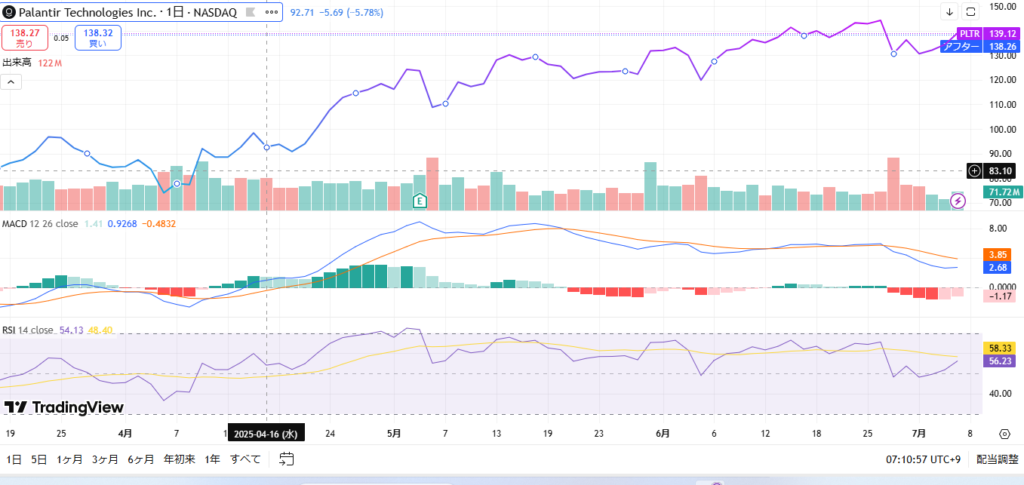This screenshot has width=1024, height=485.
Task: Select the 6ヶ月 date range
Action: click(x=141, y=460)
